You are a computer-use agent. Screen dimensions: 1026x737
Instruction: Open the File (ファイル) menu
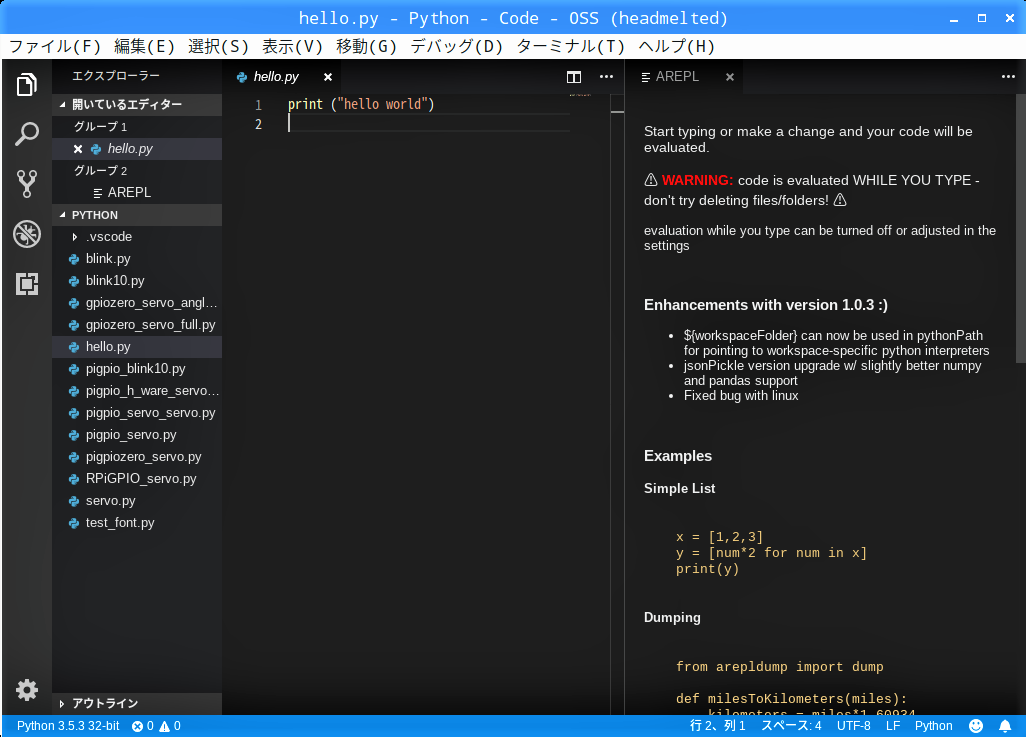(x=55, y=46)
